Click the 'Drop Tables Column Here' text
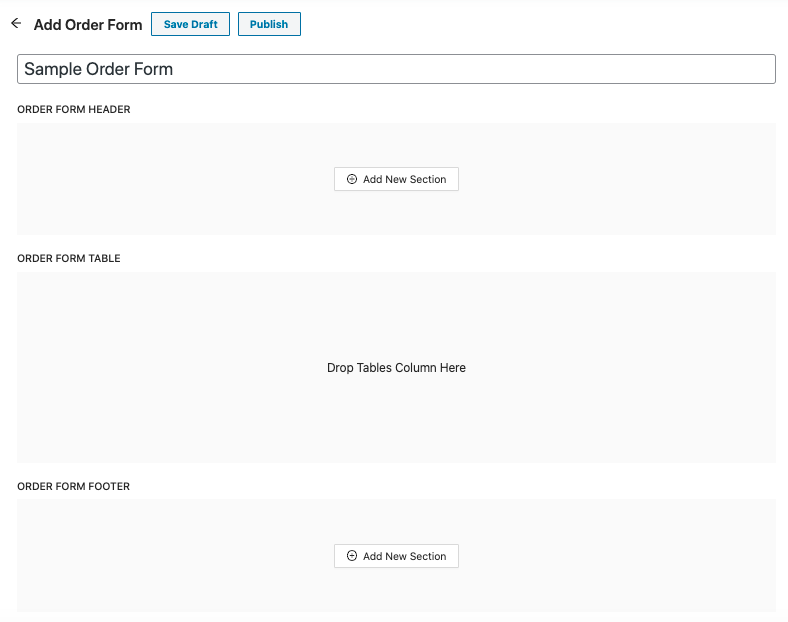Screen dimensions: 788x622 pos(396,368)
